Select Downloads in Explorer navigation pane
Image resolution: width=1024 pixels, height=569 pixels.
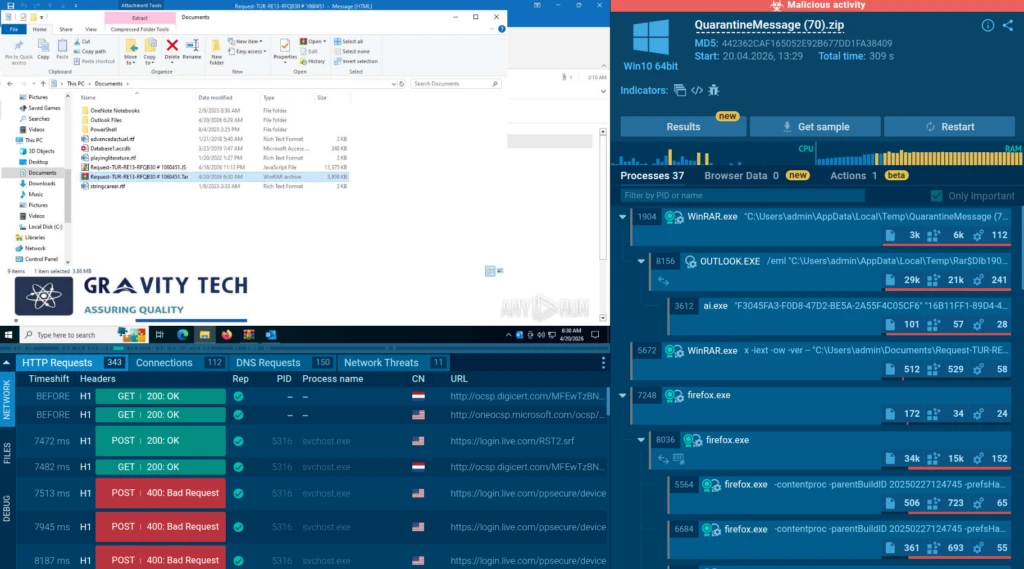(42, 184)
